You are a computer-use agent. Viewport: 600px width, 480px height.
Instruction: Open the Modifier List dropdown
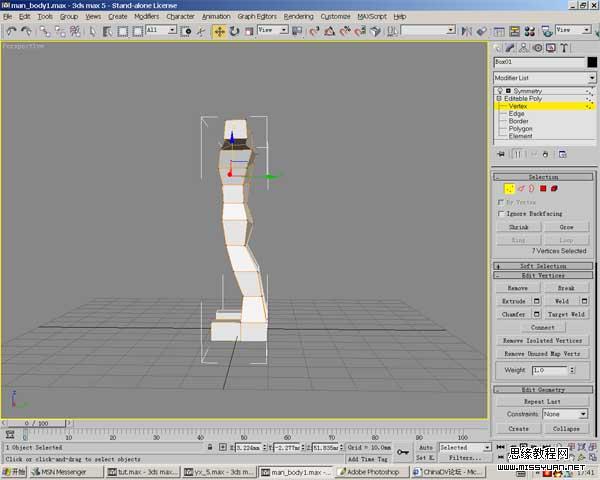coord(545,78)
